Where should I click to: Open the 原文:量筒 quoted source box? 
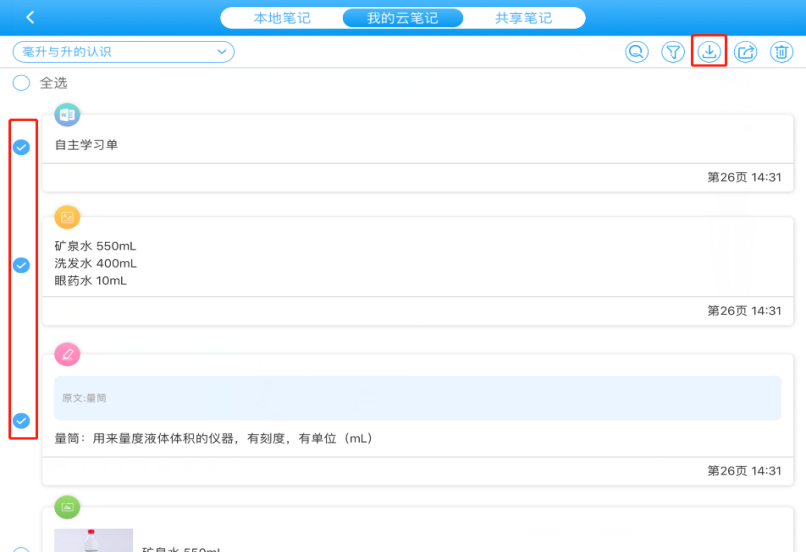tap(417, 398)
